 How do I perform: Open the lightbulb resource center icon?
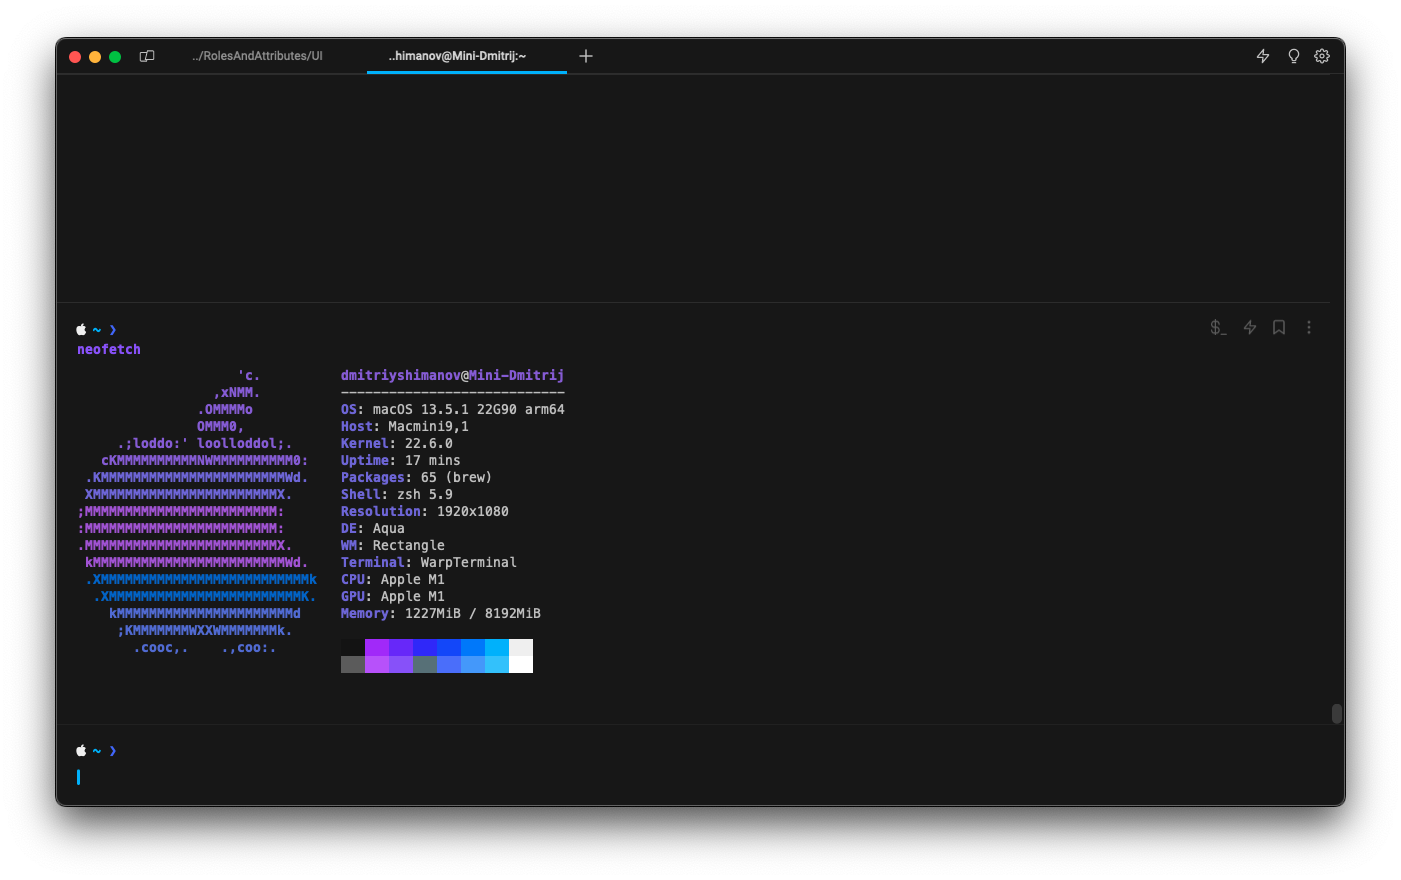click(x=1293, y=56)
